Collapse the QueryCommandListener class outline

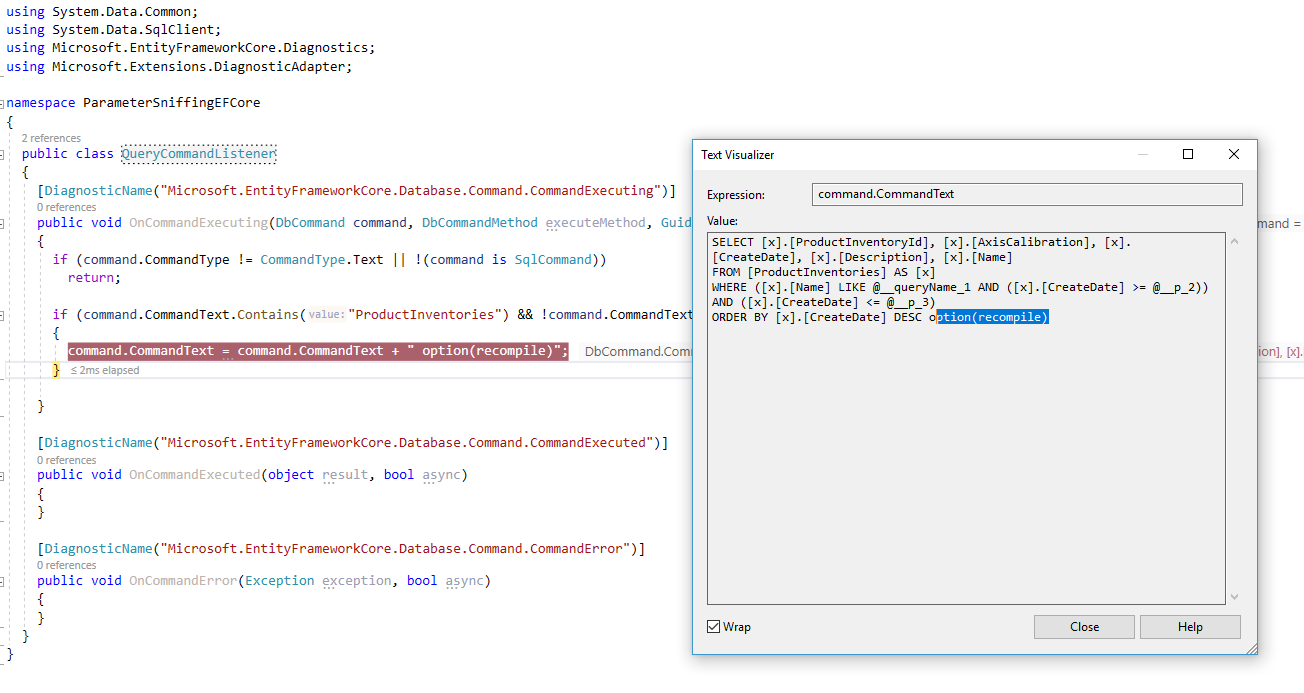[3, 154]
